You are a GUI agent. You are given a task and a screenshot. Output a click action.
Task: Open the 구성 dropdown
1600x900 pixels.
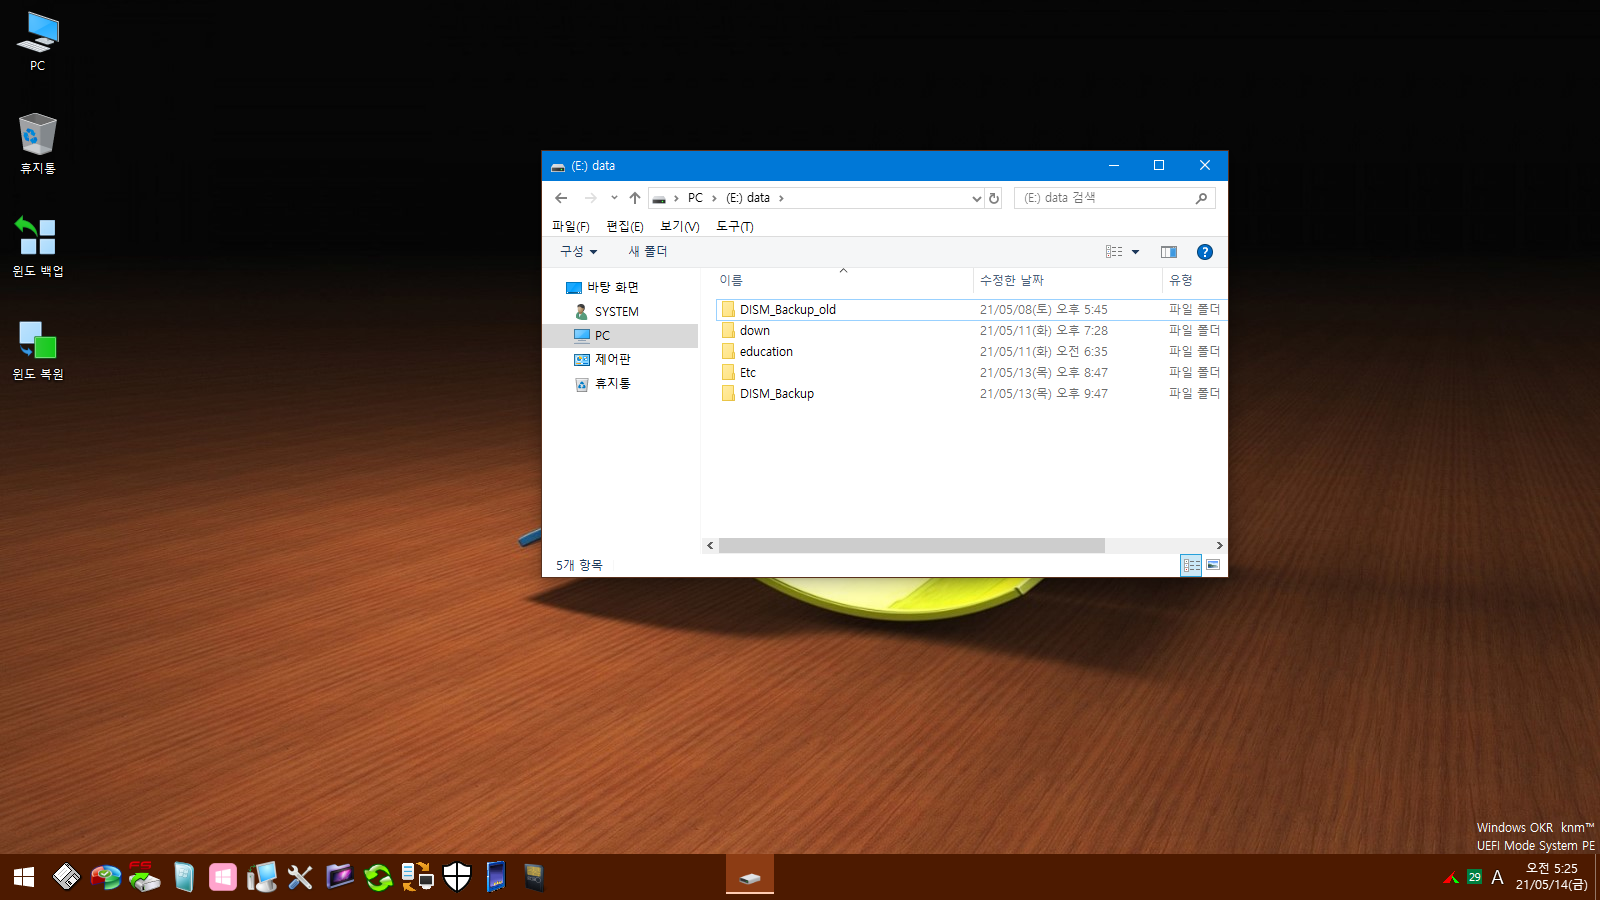click(x=578, y=252)
